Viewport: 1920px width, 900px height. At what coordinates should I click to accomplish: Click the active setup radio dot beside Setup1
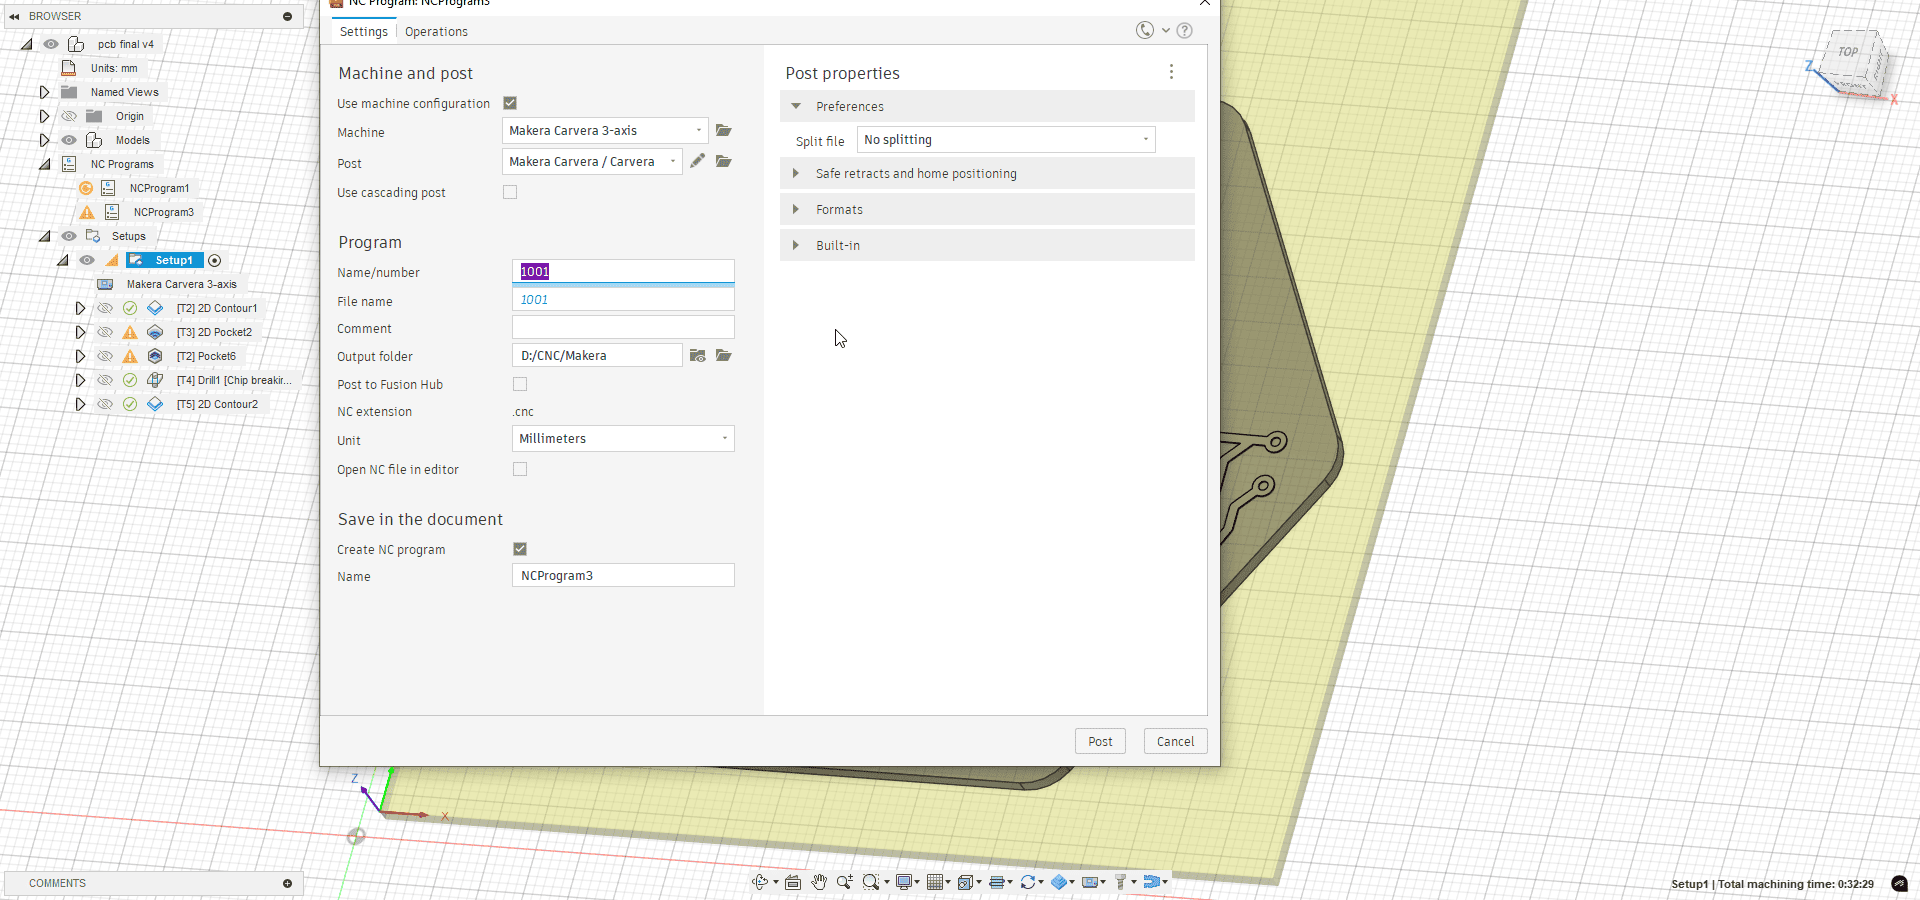[214, 260]
